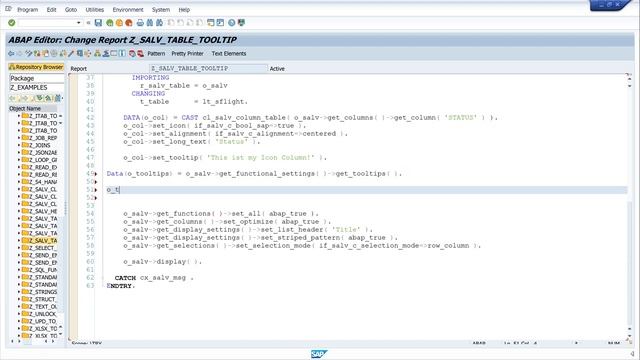This screenshot has height=360, width=640.
Task: Click the Pattern button
Action: tap(156, 53)
